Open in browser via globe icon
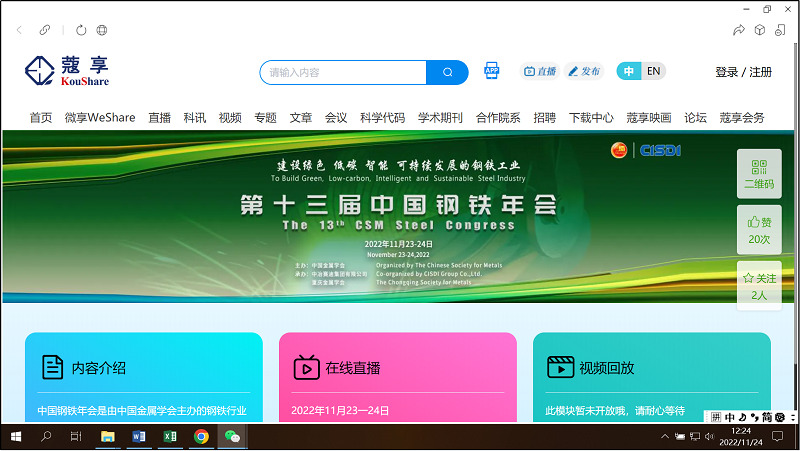This screenshot has width=800, height=451. [x=102, y=30]
